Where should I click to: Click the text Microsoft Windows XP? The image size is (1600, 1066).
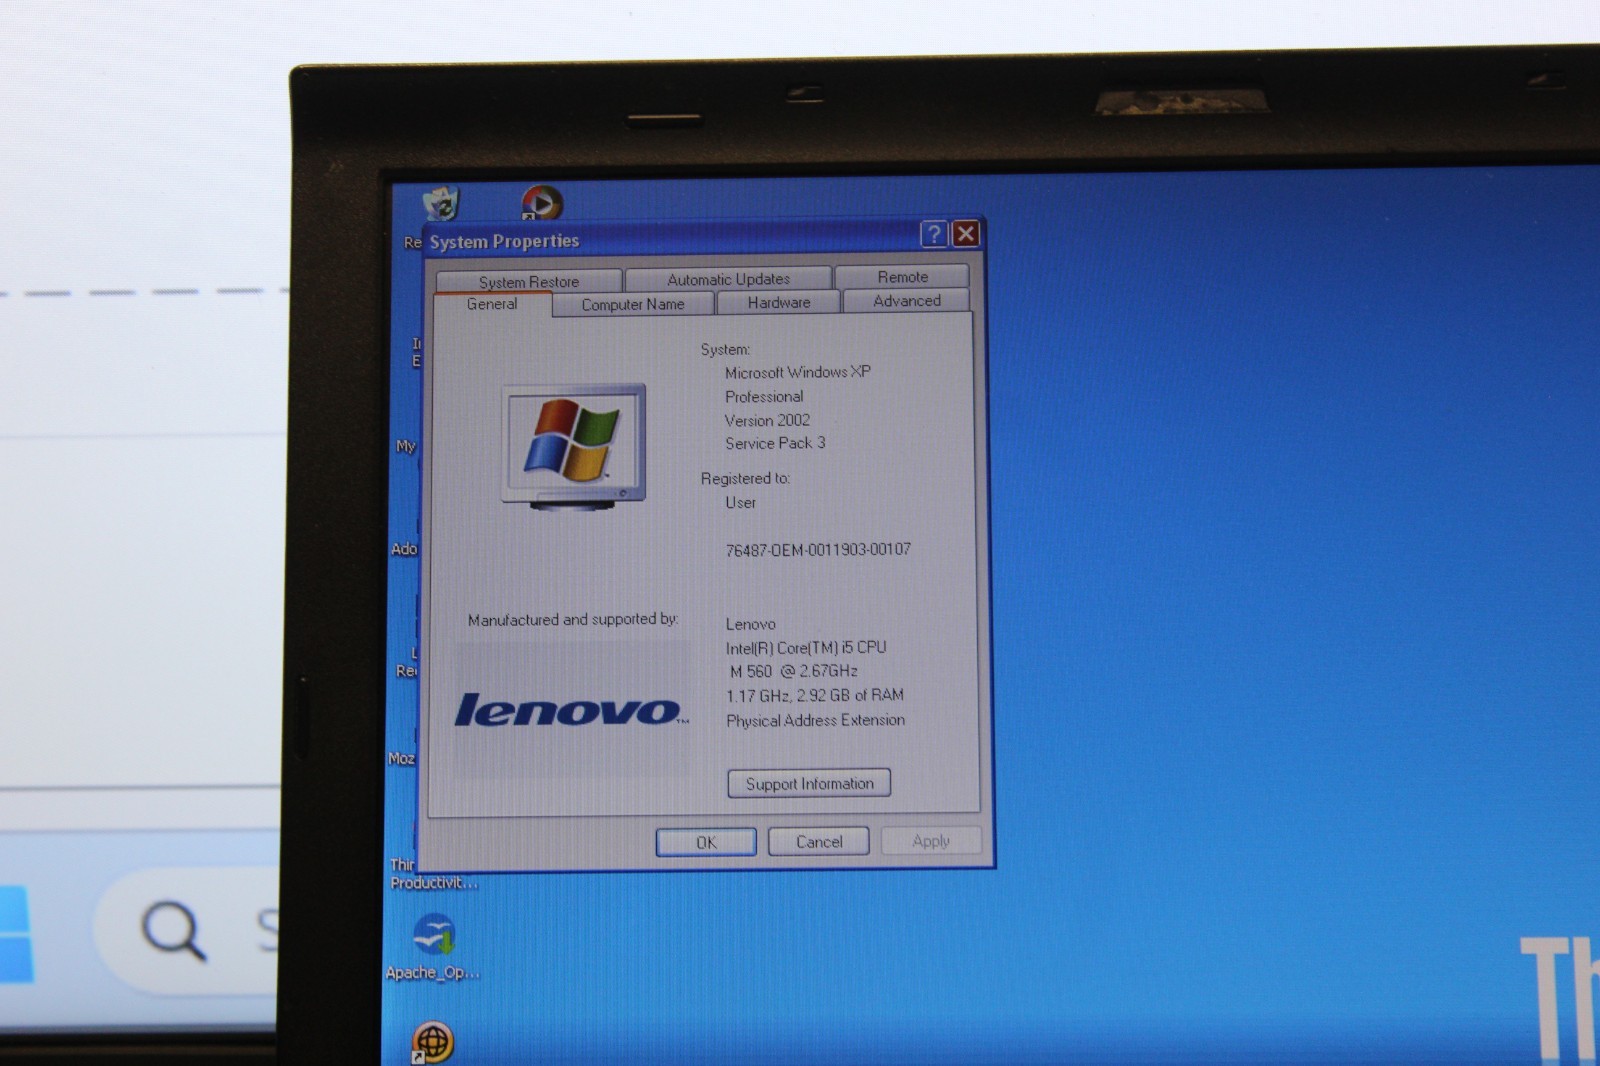coord(798,372)
